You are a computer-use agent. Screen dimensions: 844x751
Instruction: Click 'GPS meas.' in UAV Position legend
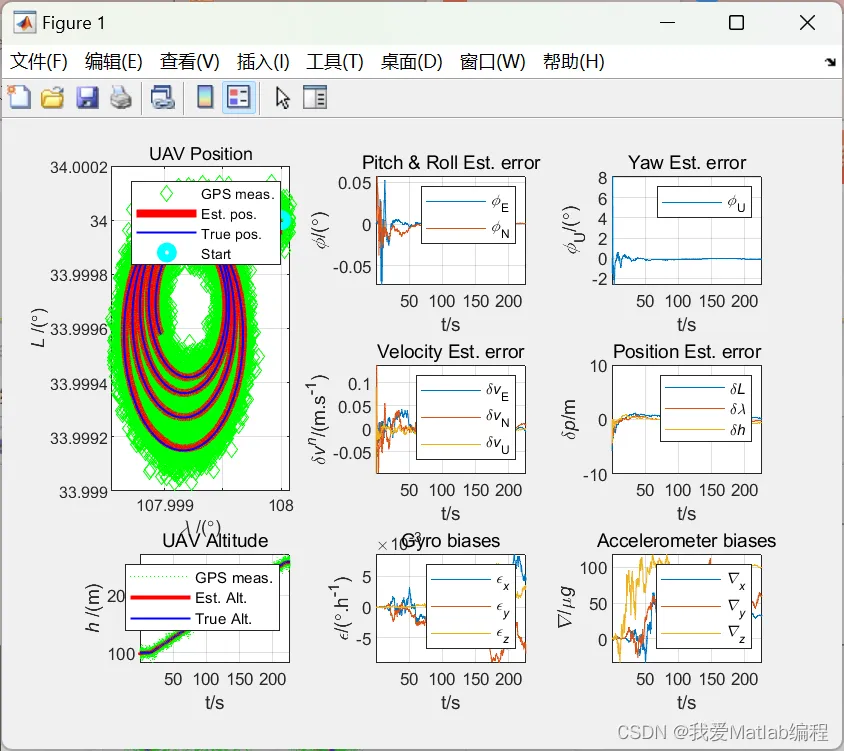click(238, 194)
